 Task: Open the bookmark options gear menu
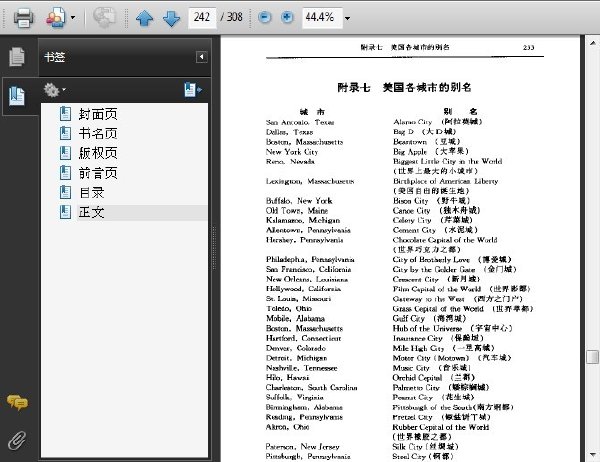coord(54,90)
